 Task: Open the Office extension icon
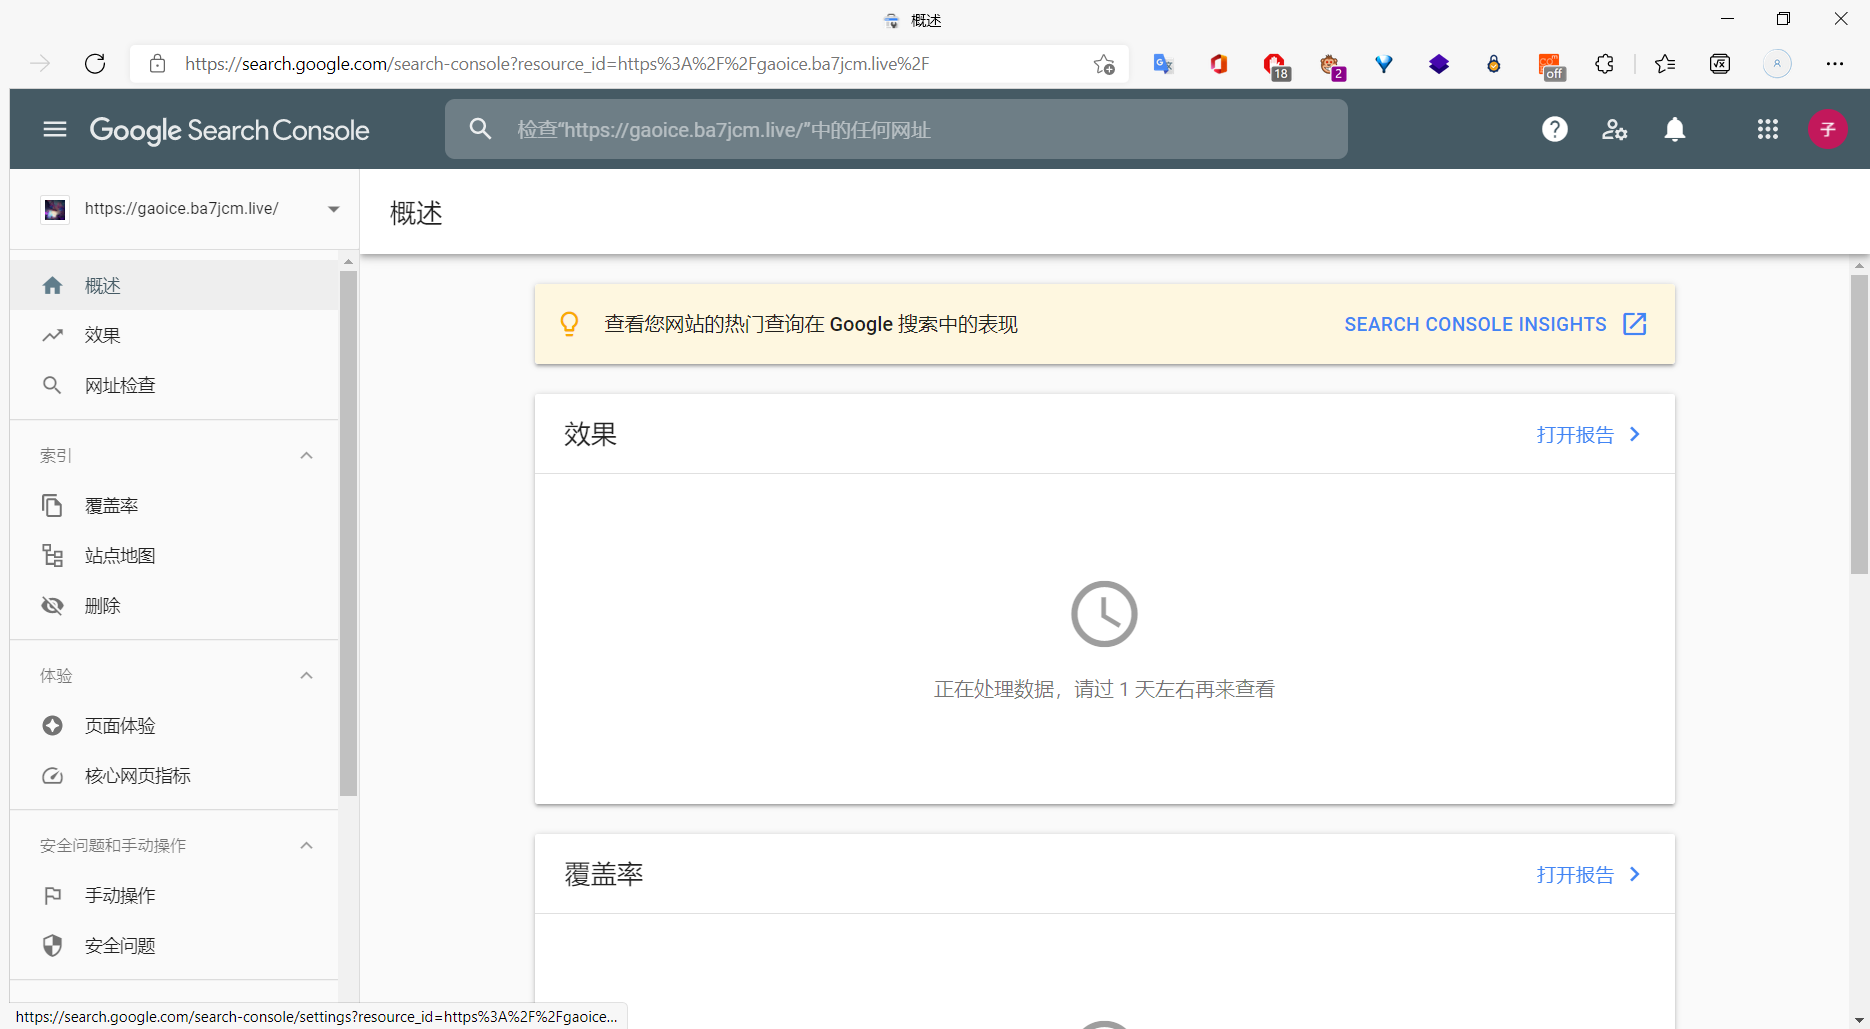1219,64
